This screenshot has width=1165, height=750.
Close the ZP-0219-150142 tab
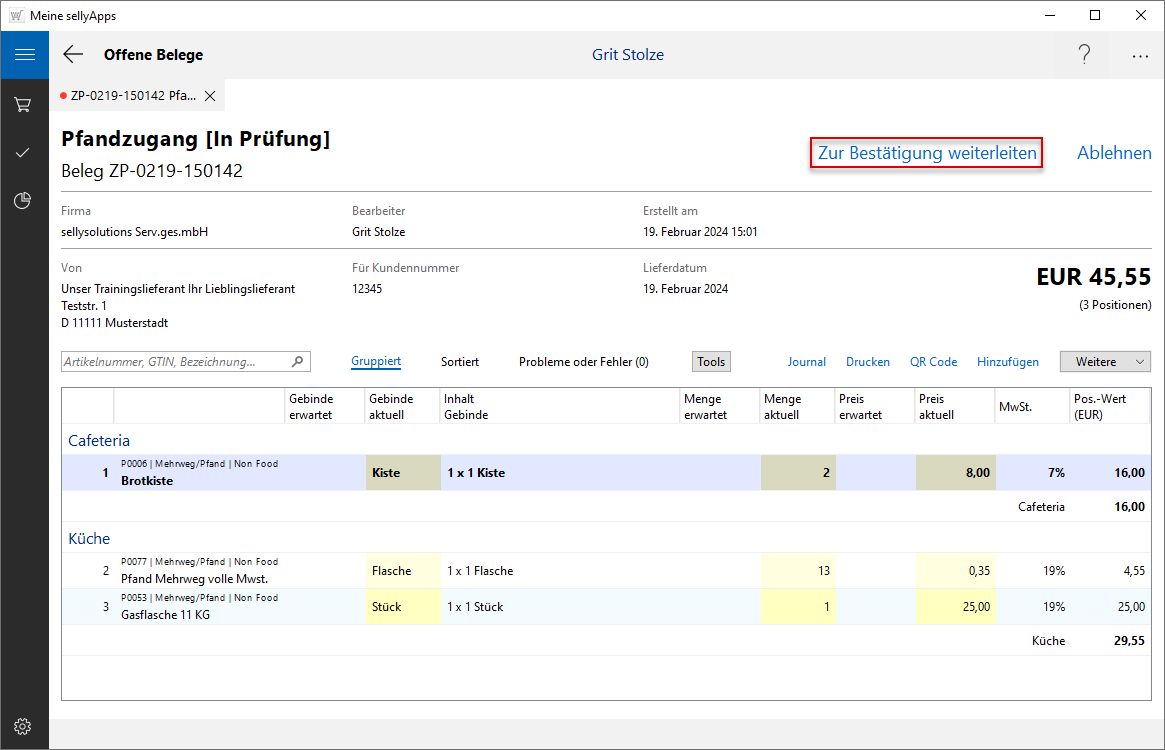[210, 96]
